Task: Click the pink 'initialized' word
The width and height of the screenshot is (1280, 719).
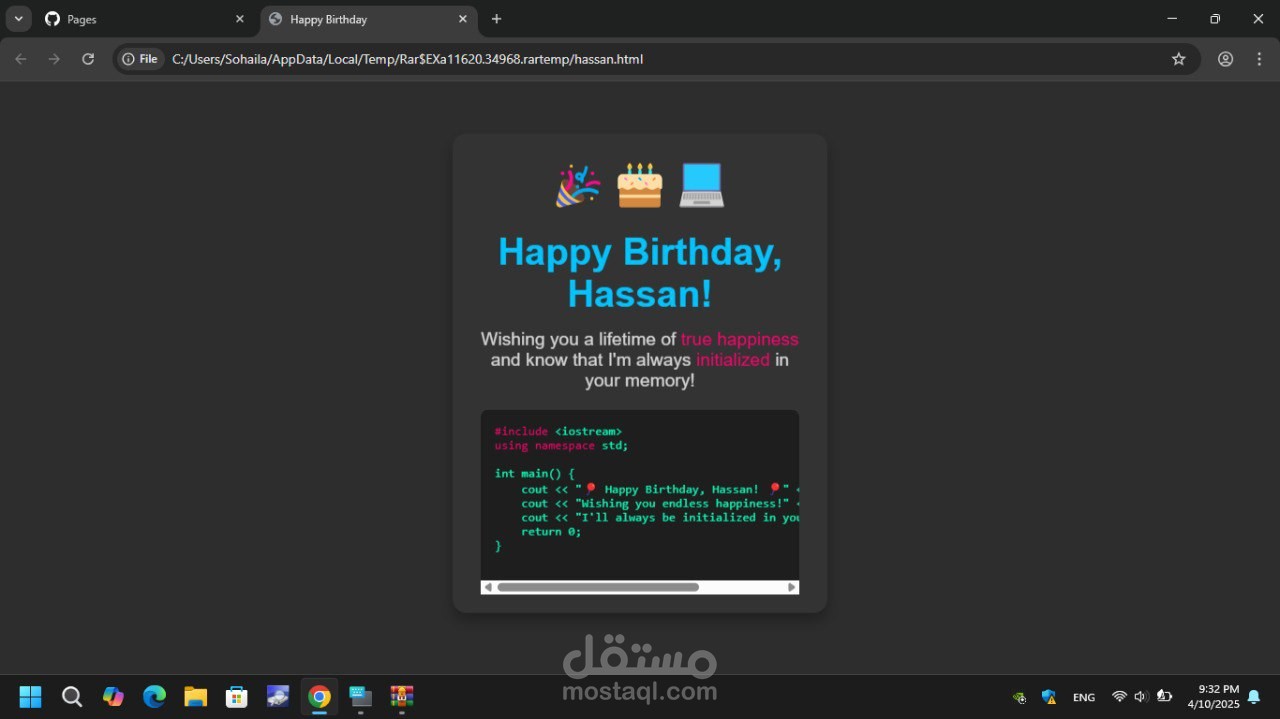Action: [733, 360]
